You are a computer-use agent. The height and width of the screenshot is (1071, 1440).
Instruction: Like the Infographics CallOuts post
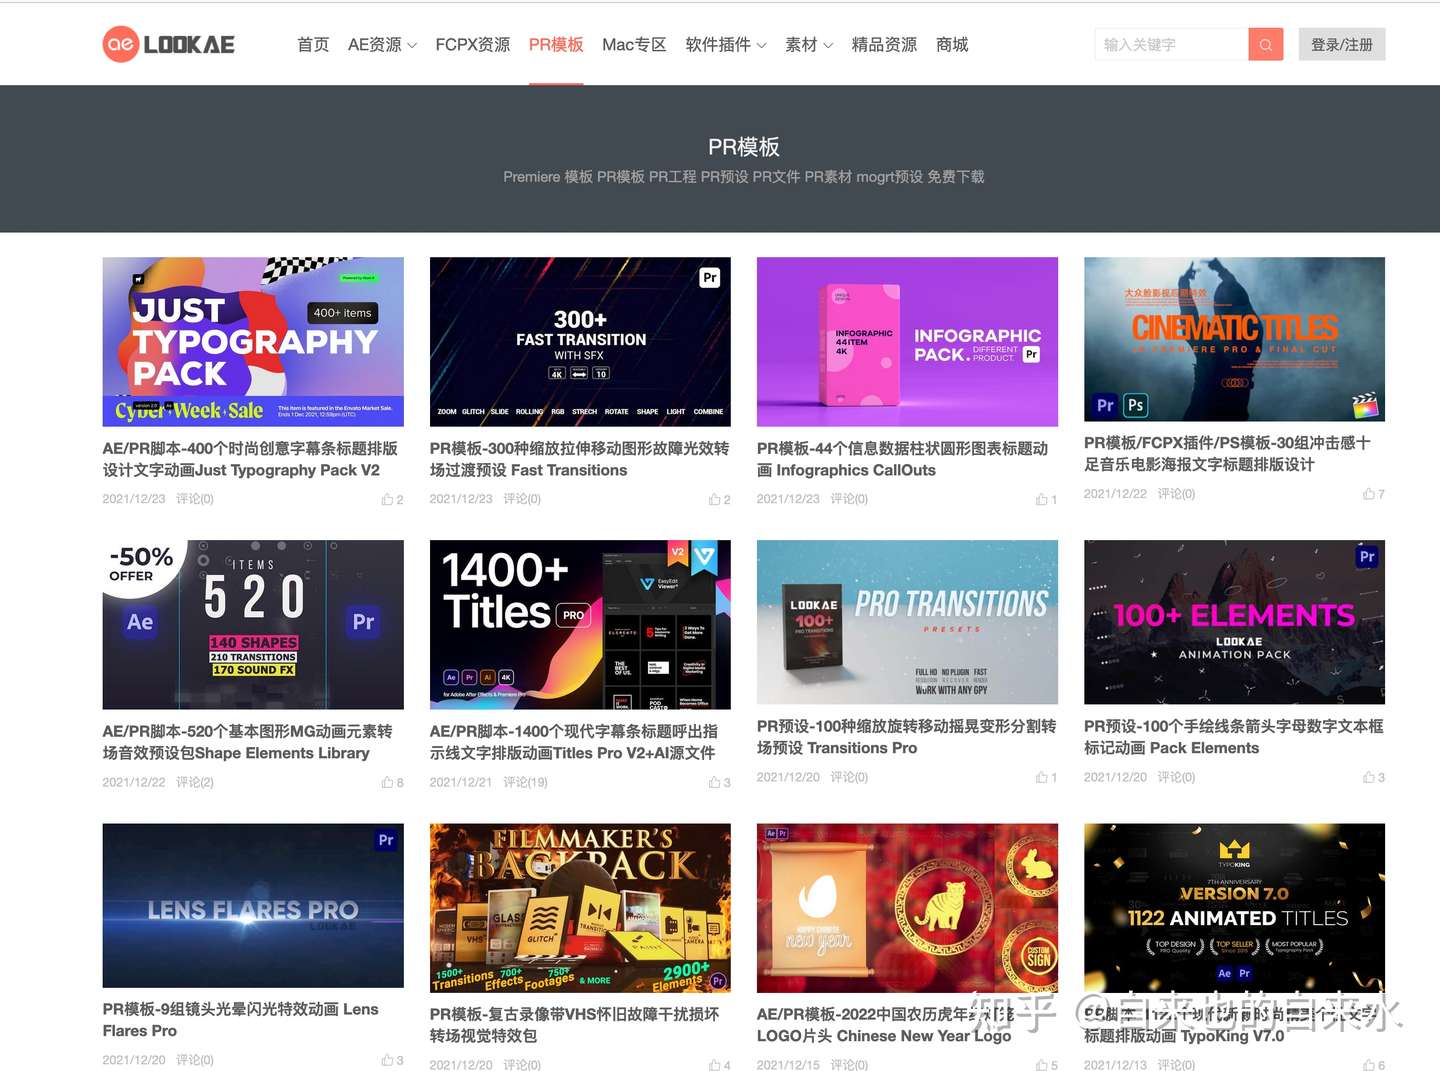click(1046, 499)
